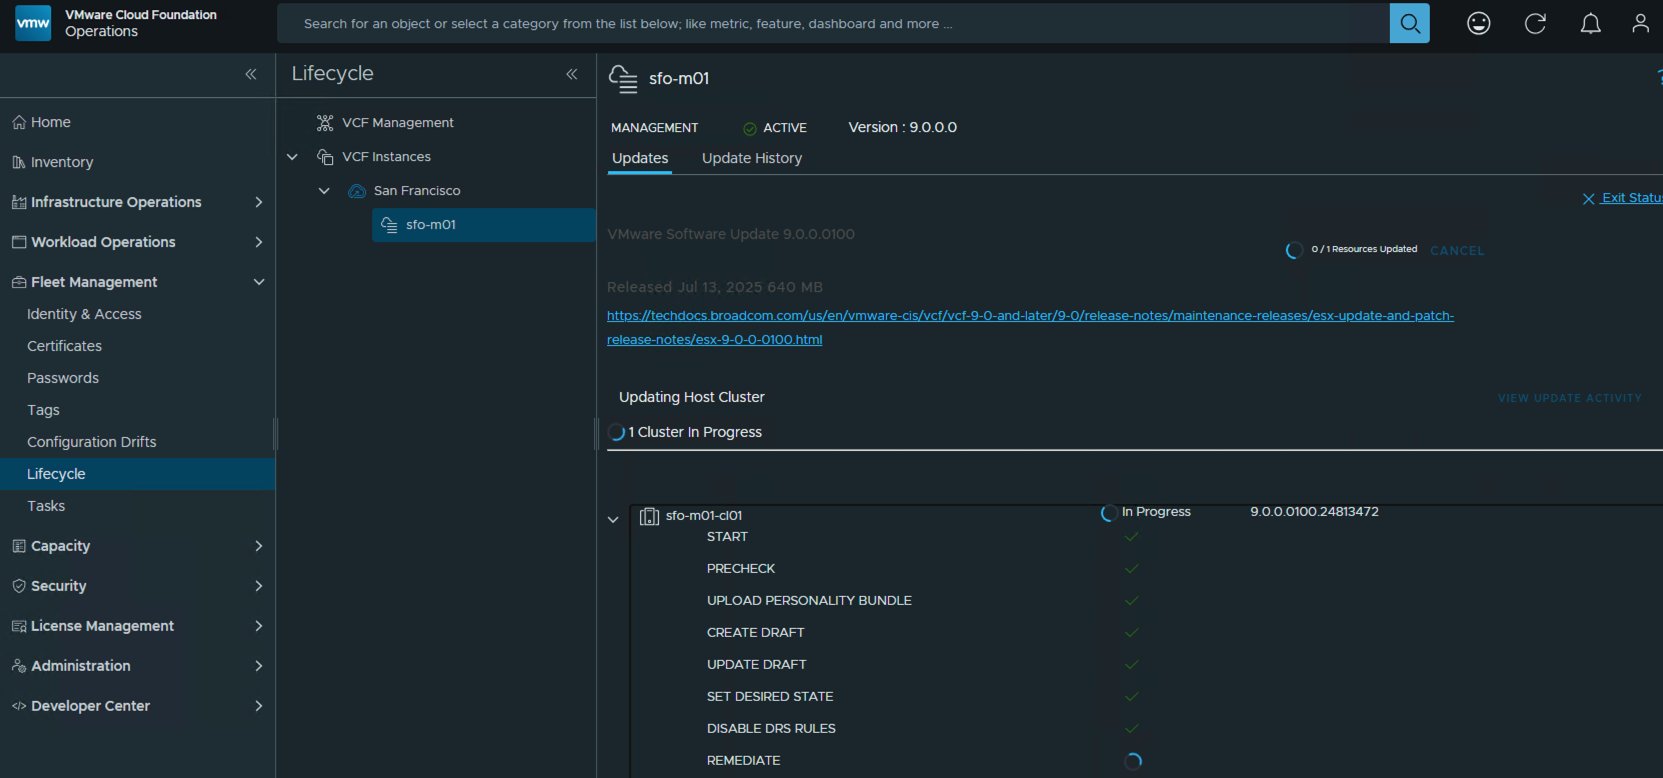Viewport: 1663px width, 778px height.
Task: Switch to the Updates tab
Action: (x=640, y=158)
